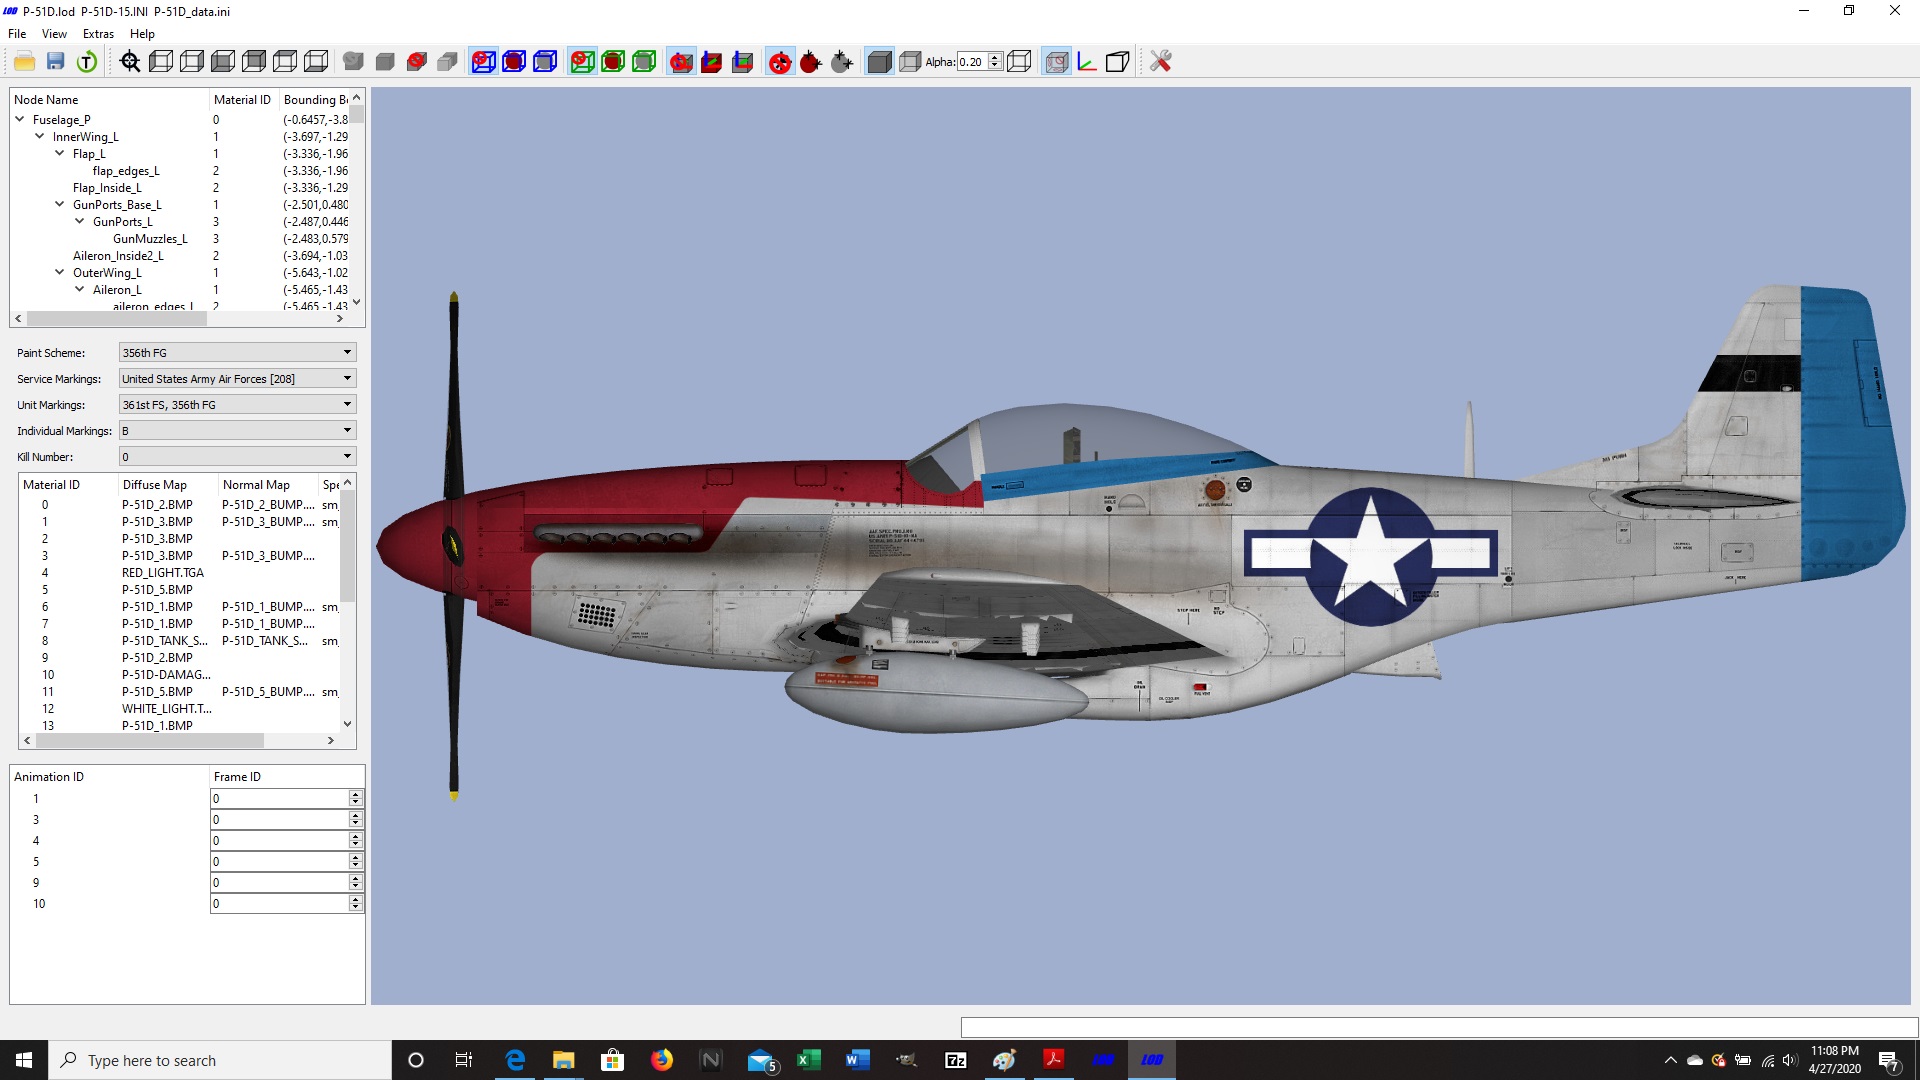1920x1080 pixels.
Task: Toggle the coordinate axes display icon
Action: (1087, 62)
